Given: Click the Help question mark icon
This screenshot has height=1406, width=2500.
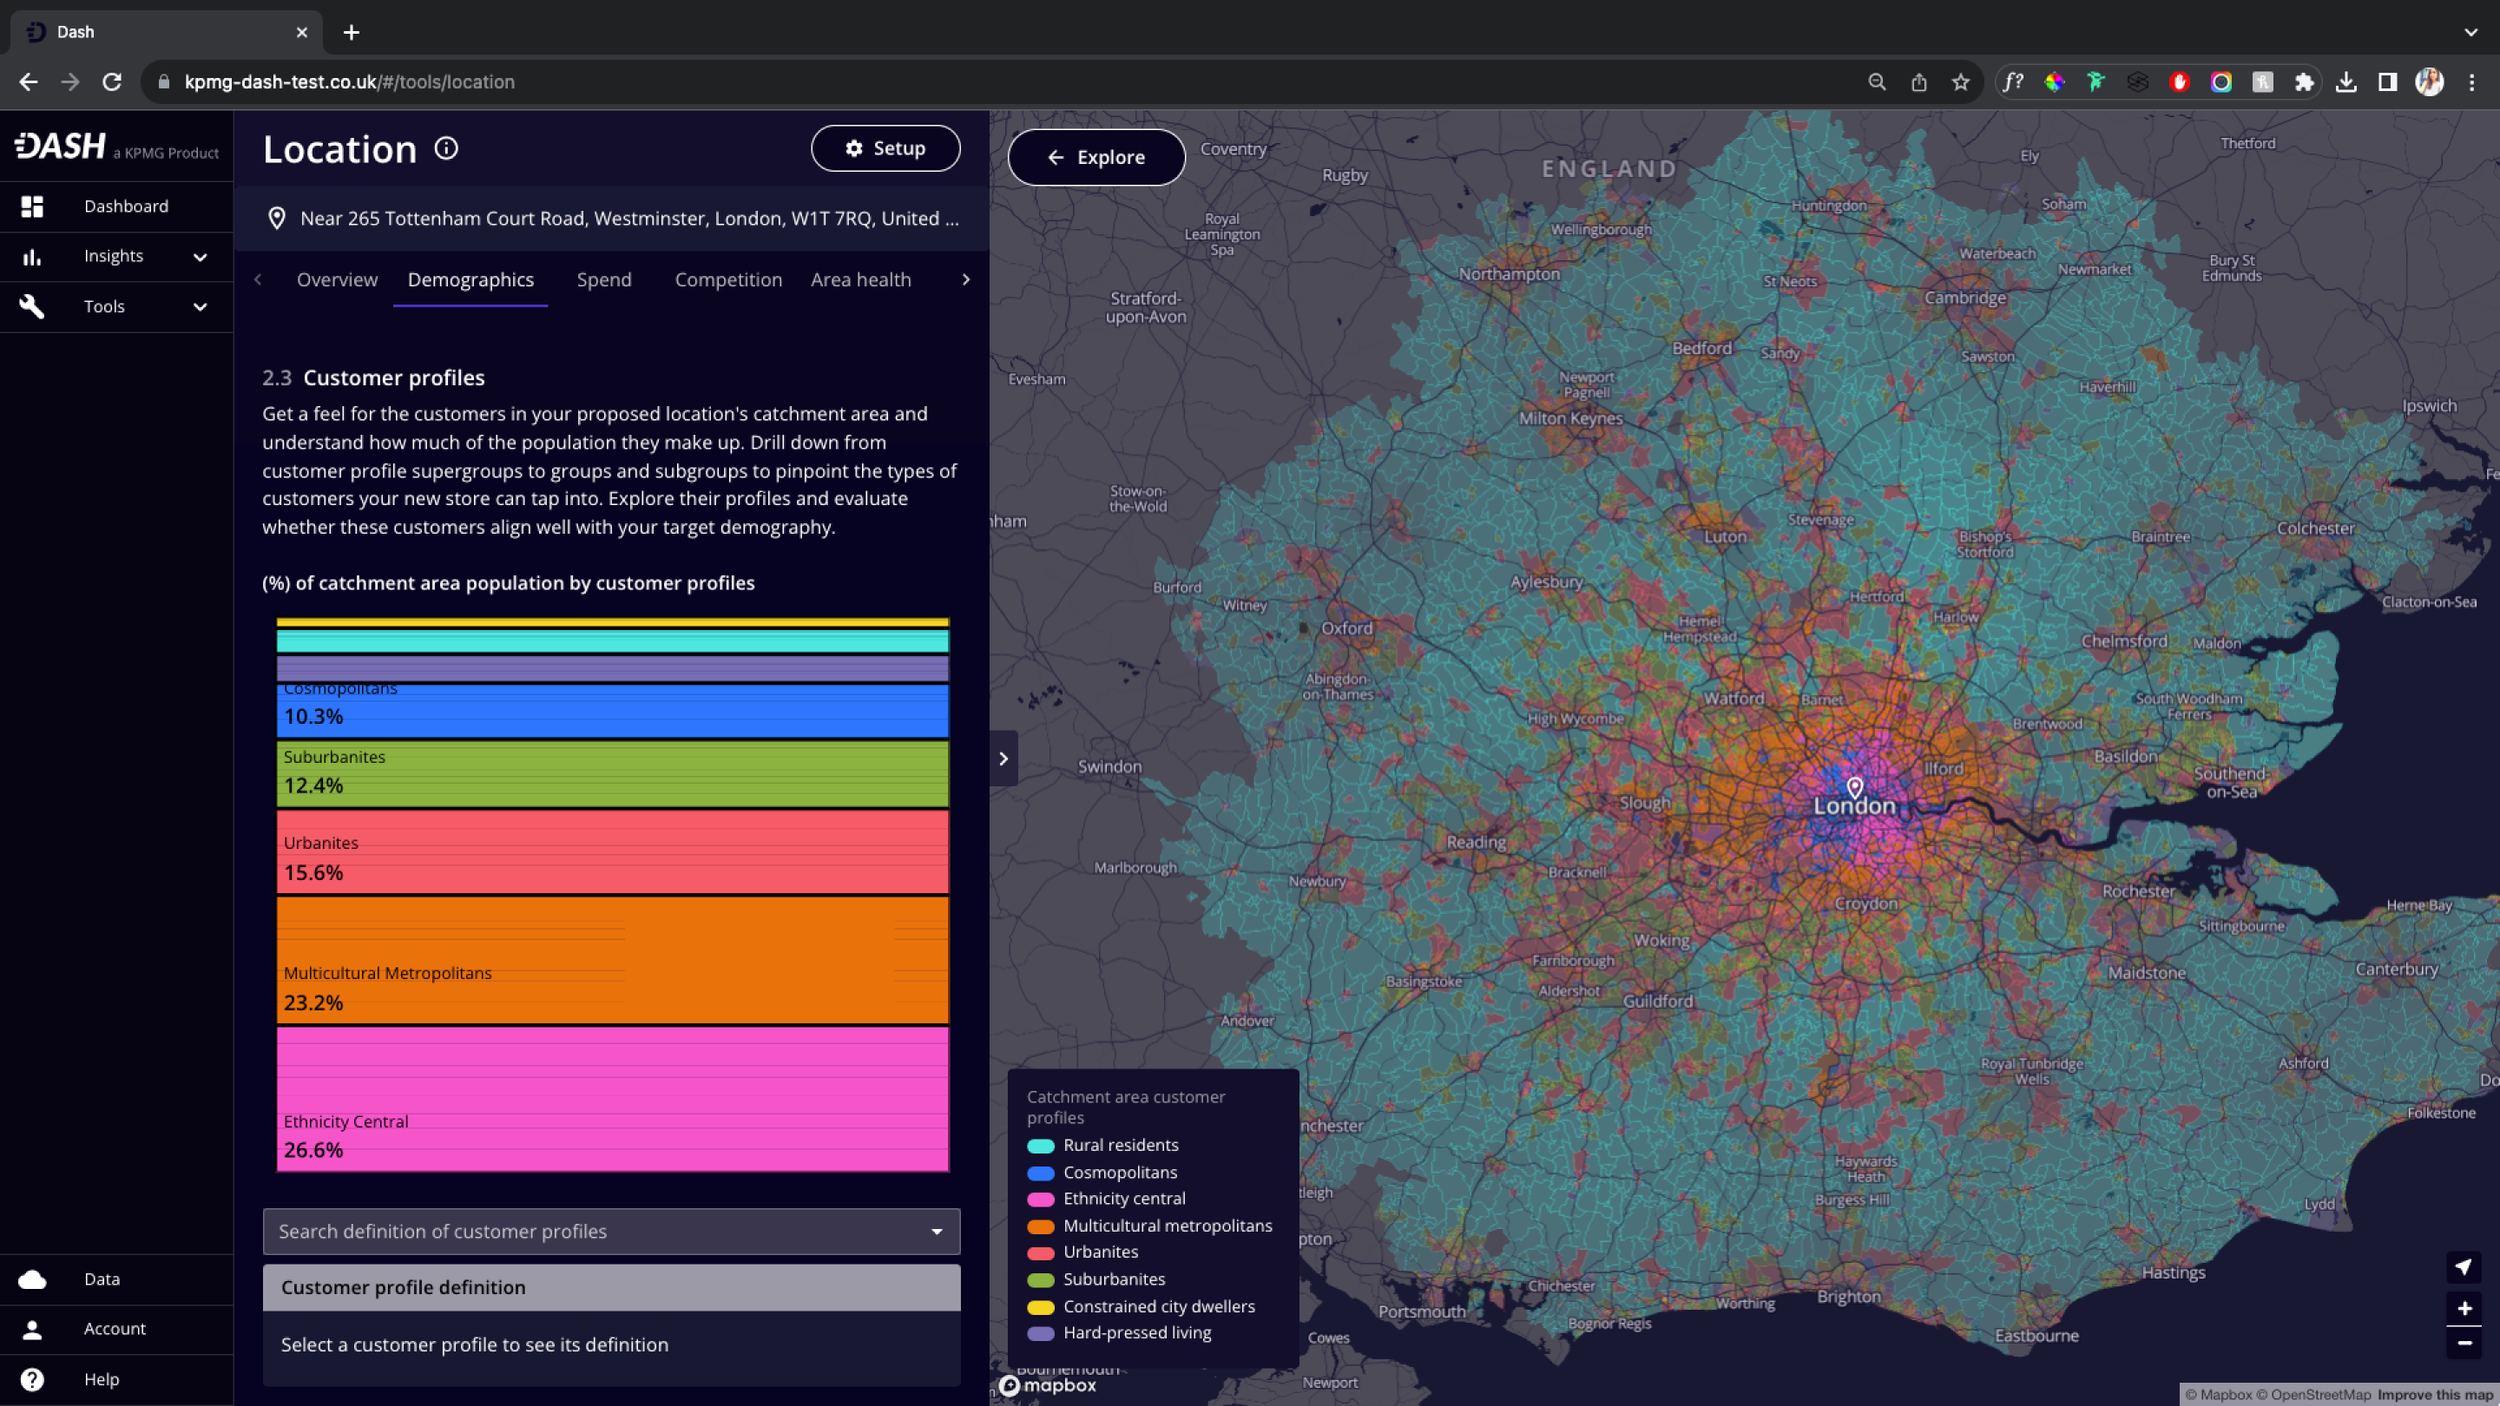Looking at the screenshot, I should tap(32, 1379).
